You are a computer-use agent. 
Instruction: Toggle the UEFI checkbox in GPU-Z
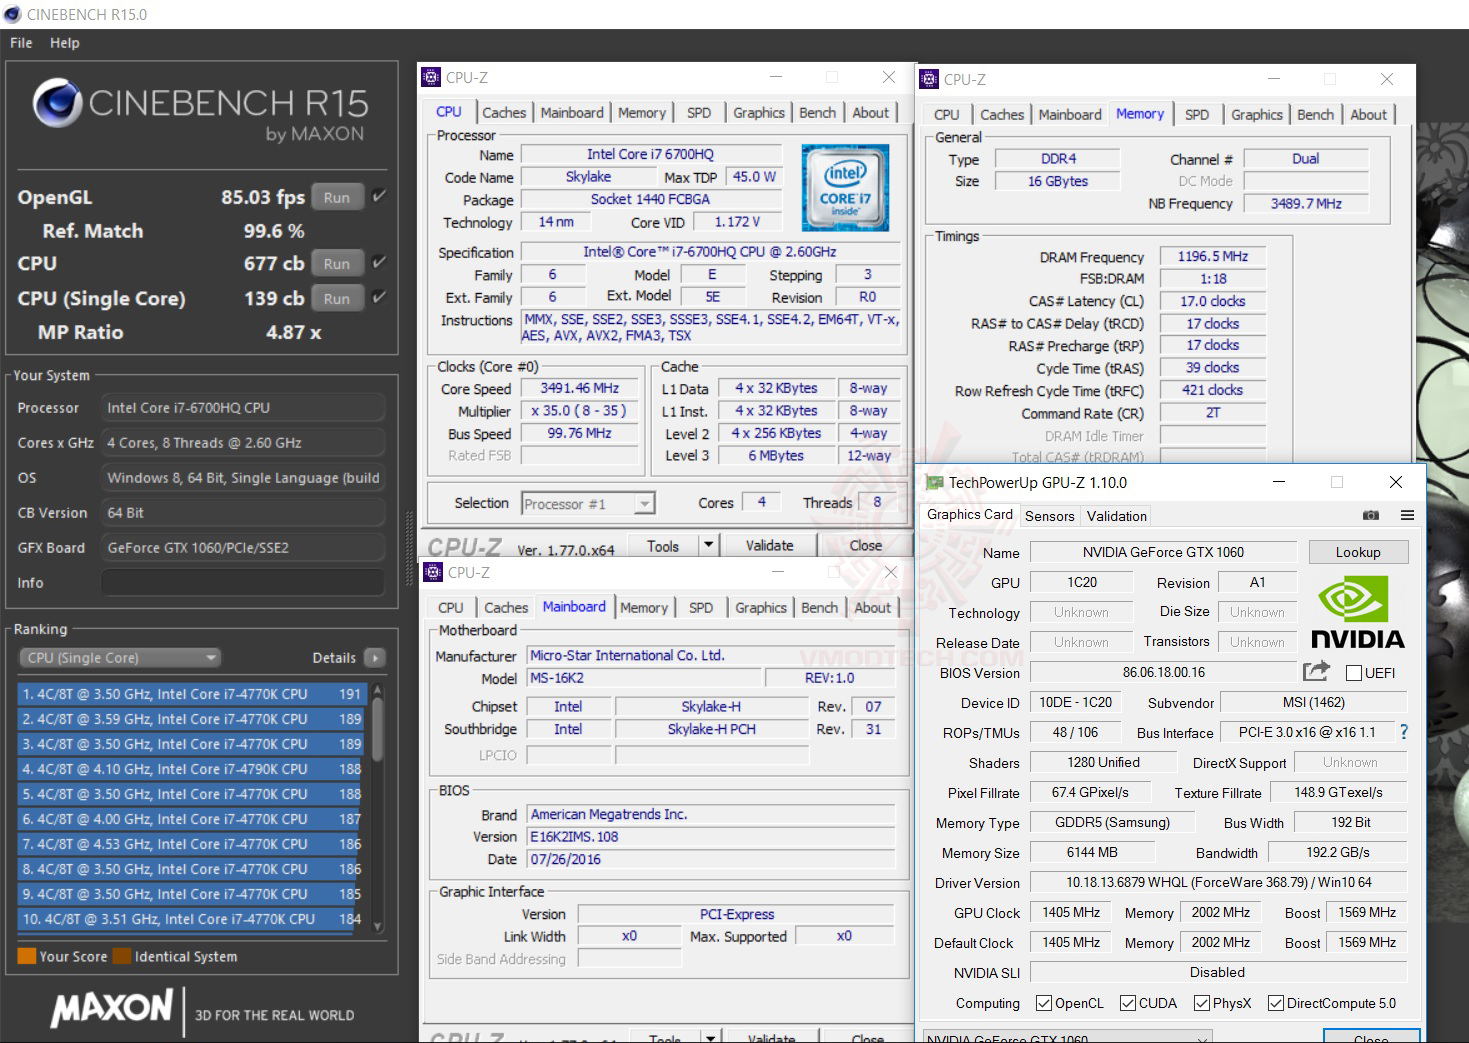click(x=1354, y=673)
